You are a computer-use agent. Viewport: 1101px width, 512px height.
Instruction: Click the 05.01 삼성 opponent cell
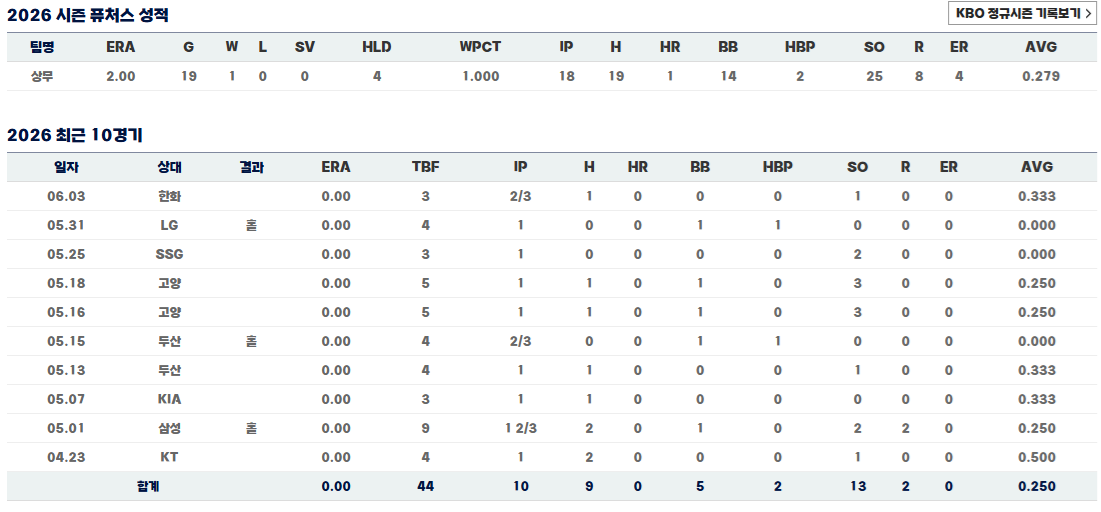click(x=169, y=428)
